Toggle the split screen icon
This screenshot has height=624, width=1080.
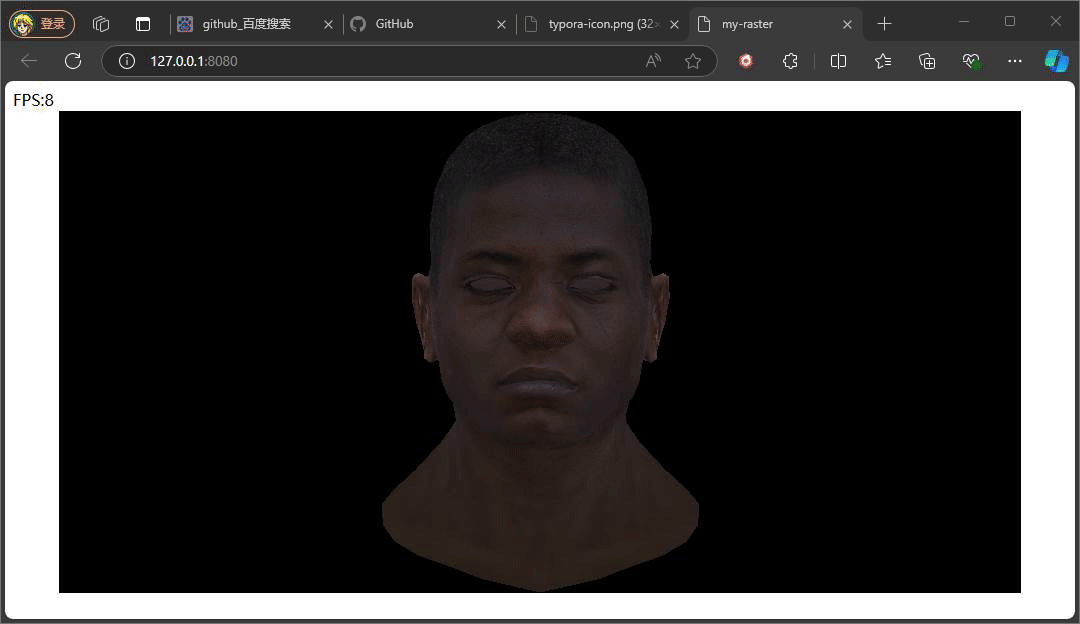click(838, 61)
